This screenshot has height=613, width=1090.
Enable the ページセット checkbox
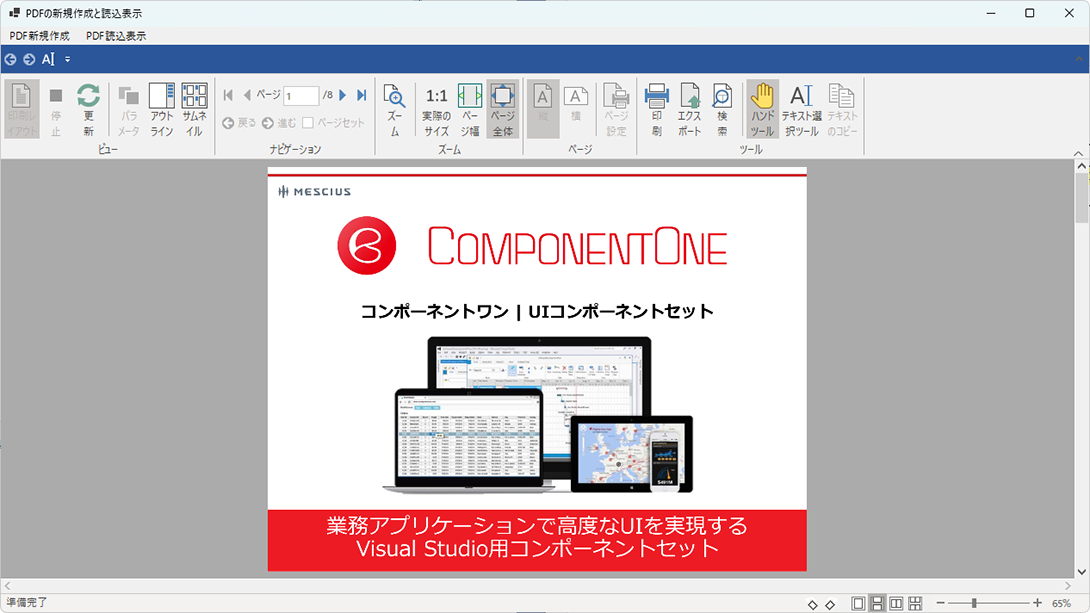(308, 123)
